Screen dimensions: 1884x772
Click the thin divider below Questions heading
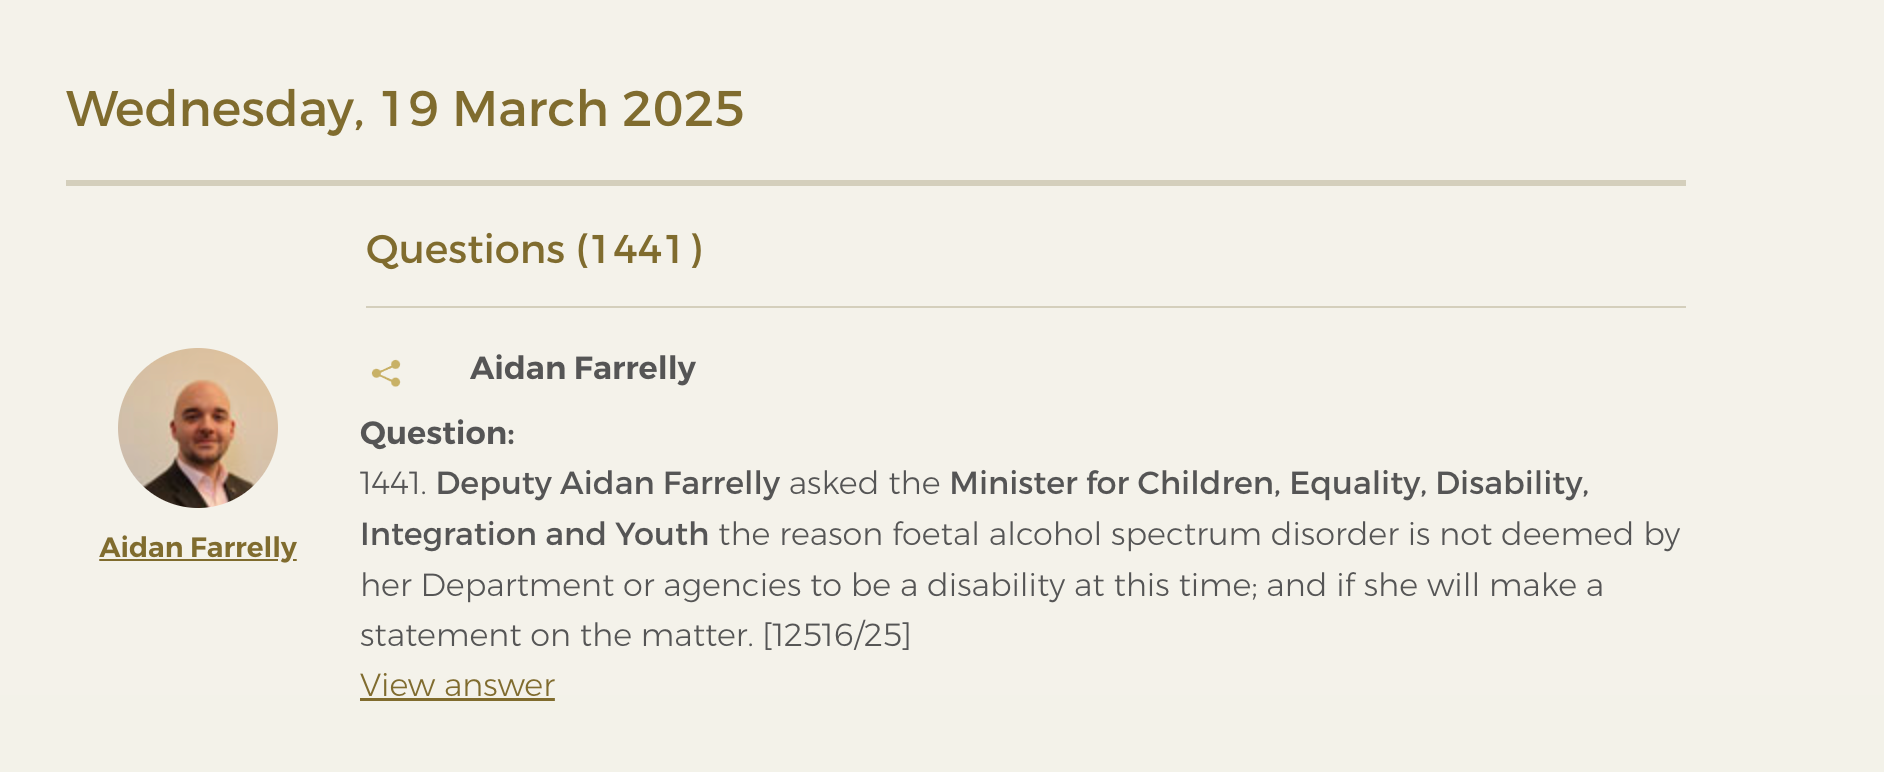click(x=1026, y=307)
